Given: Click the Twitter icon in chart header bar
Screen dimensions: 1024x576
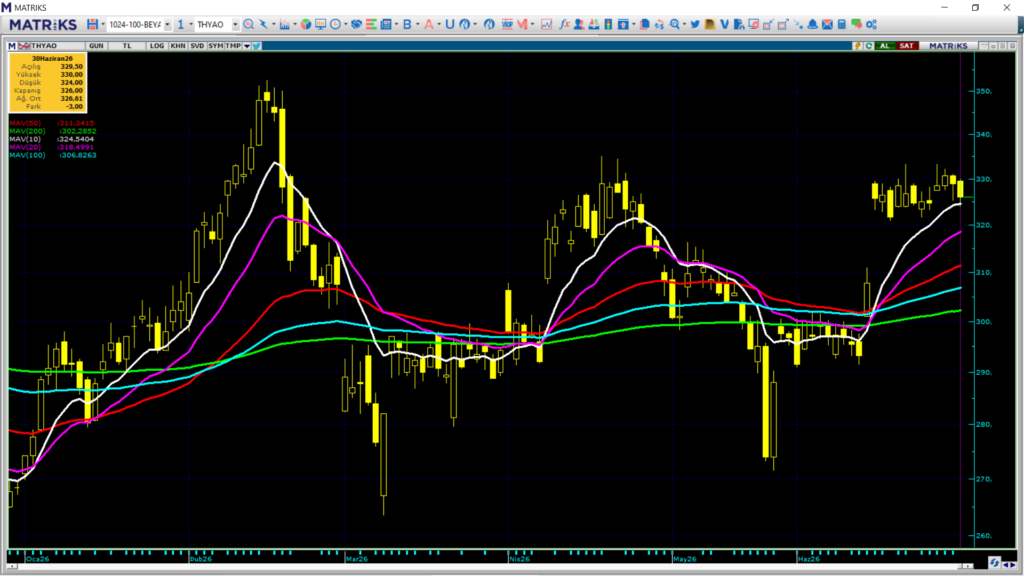Looking at the screenshot, I should 257,46.
